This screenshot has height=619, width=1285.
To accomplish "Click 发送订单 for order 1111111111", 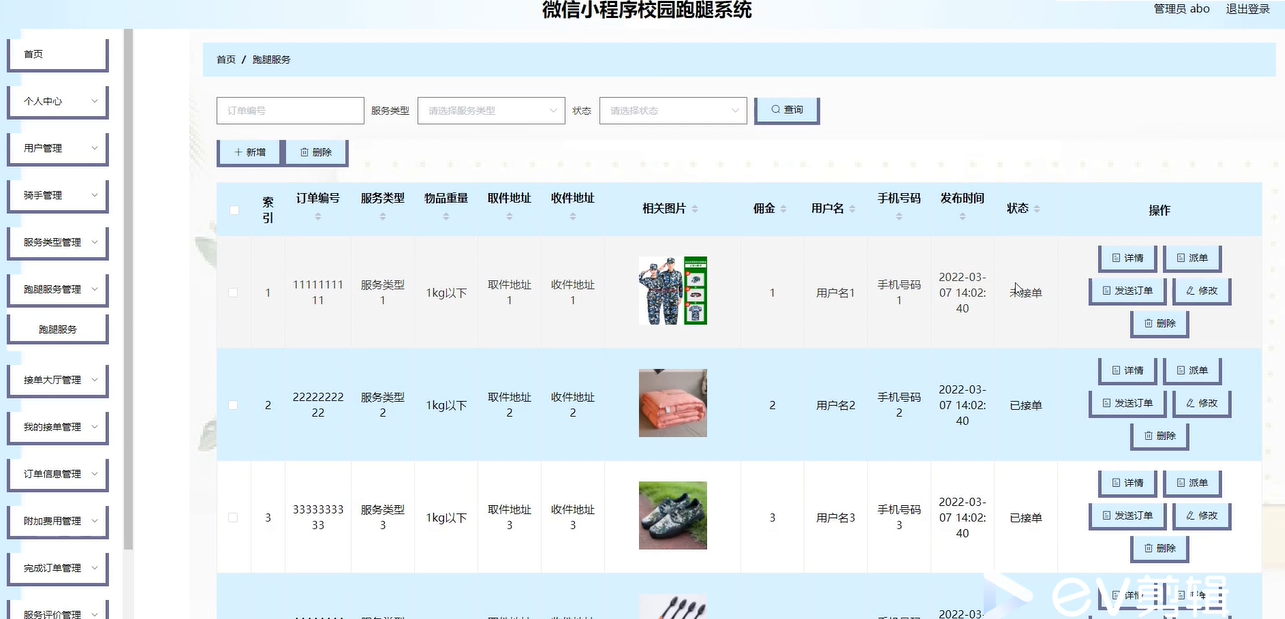I will tap(1127, 291).
